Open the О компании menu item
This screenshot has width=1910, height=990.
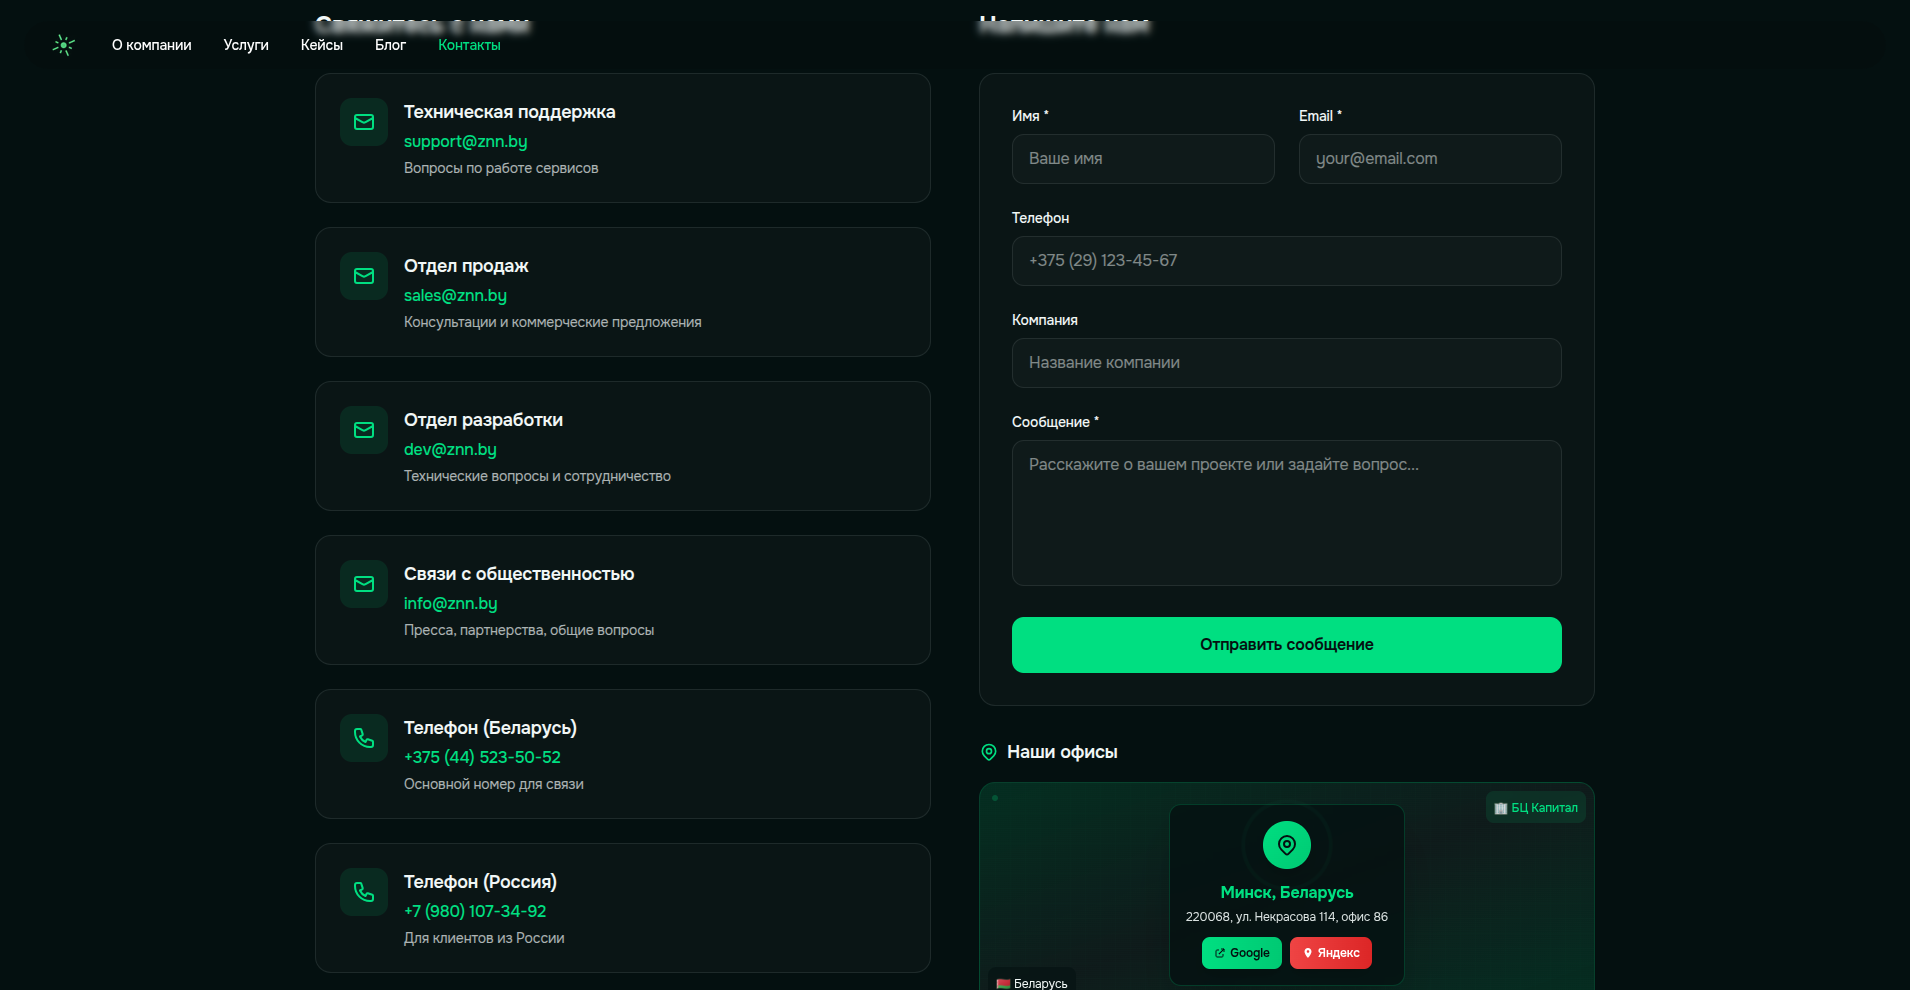(151, 45)
